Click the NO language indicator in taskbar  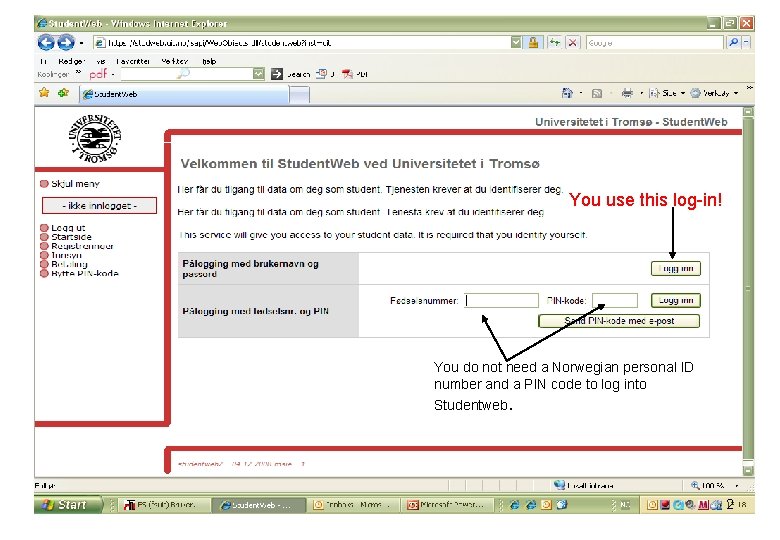click(625, 505)
